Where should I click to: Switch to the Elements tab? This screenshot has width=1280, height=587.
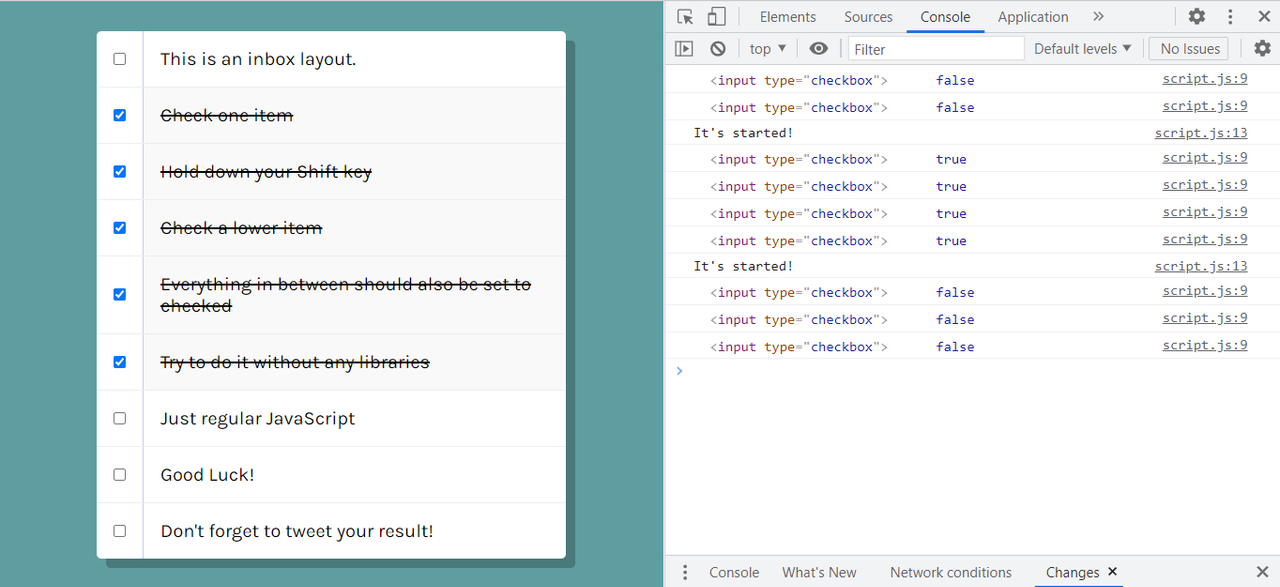pos(788,17)
